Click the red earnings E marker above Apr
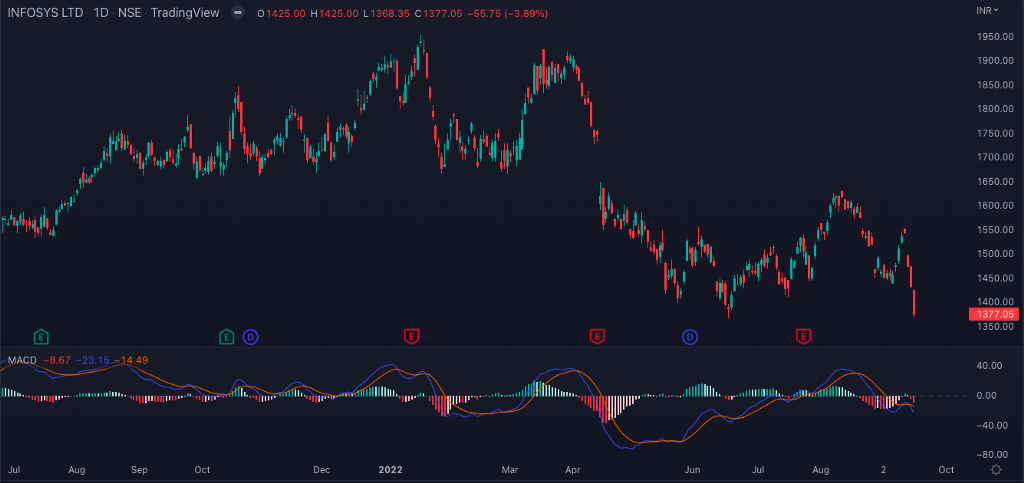 [x=596, y=337]
